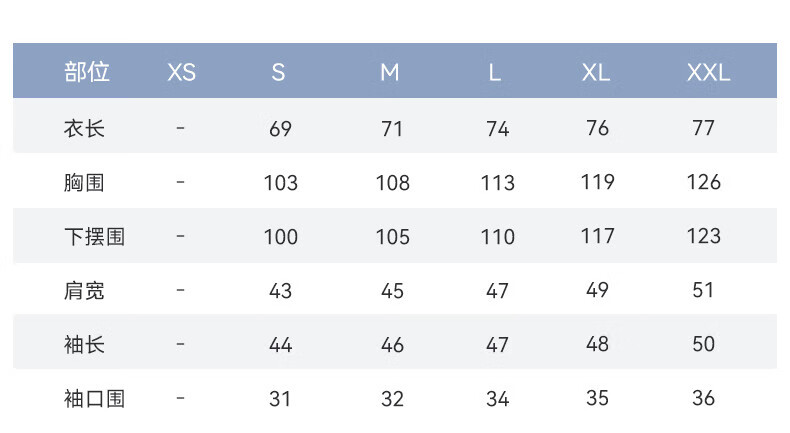Click the M size column header

(x=389, y=73)
